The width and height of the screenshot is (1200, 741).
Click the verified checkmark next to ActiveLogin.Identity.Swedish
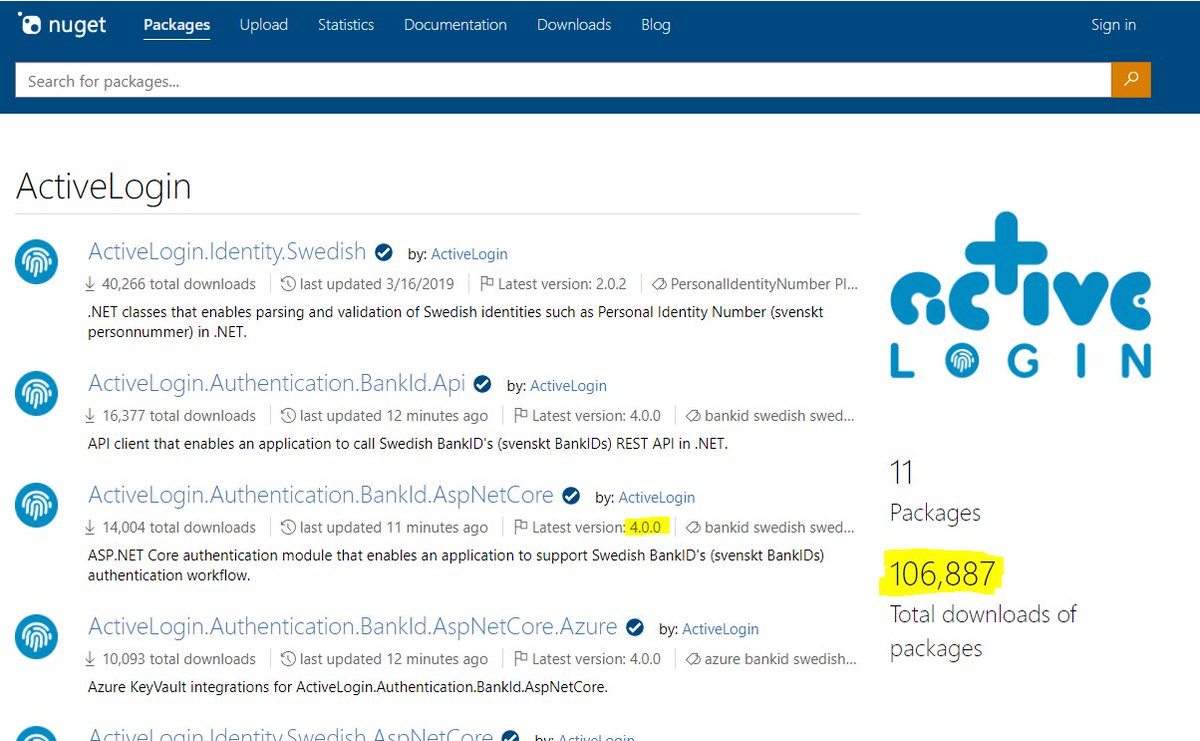pyautogui.click(x=384, y=252)
